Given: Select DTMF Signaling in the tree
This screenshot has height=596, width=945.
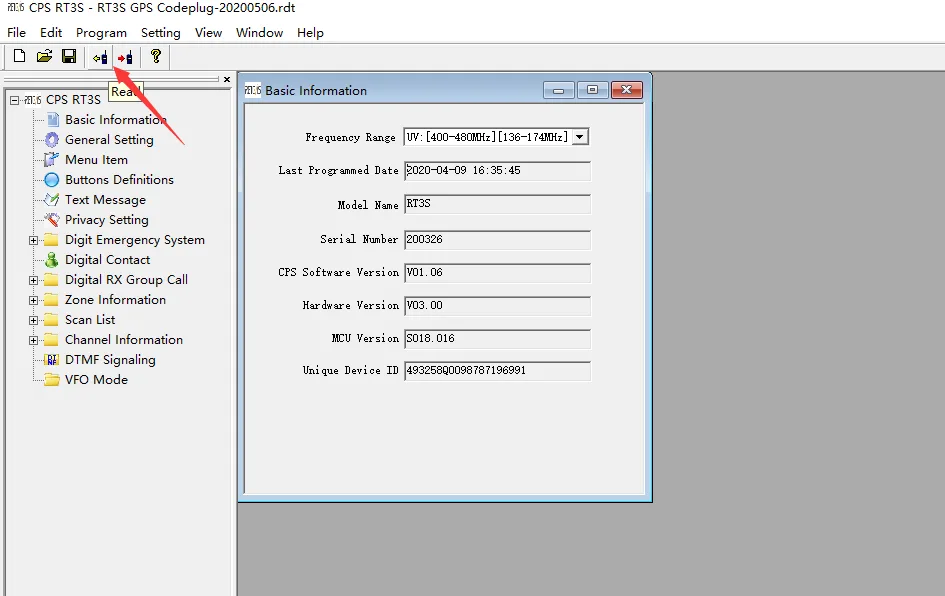Looking at the screenshot, I should pyautogui.click(x=110, y=360).
